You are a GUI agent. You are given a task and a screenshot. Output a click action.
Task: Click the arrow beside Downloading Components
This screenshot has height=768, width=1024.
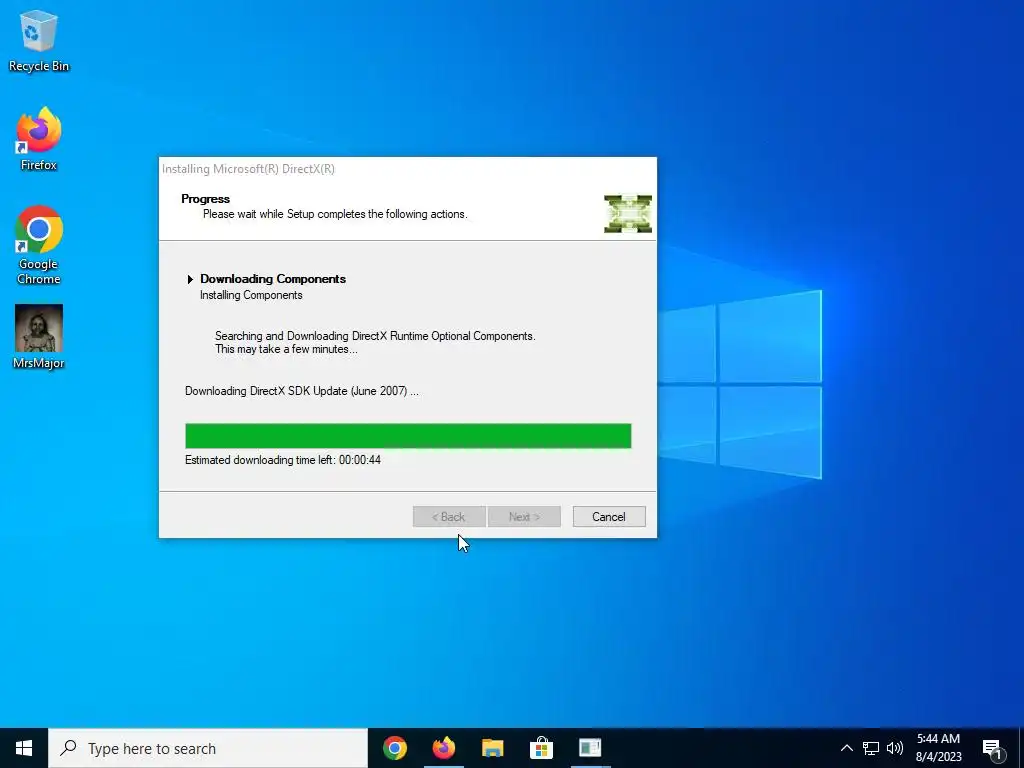click(x=190, y=280)
